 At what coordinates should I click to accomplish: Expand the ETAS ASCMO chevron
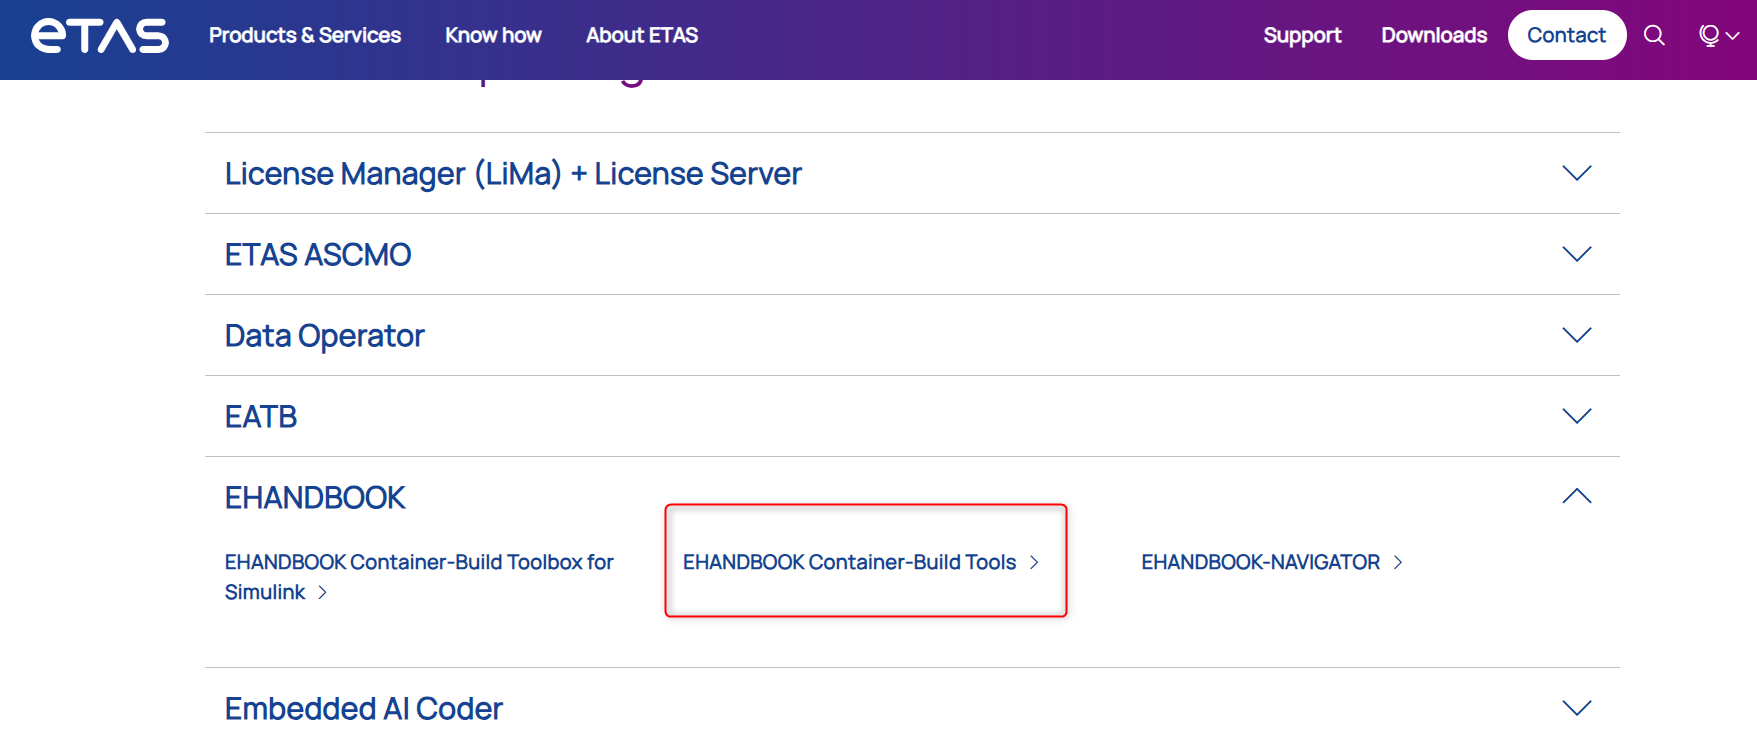(1577, 254)
